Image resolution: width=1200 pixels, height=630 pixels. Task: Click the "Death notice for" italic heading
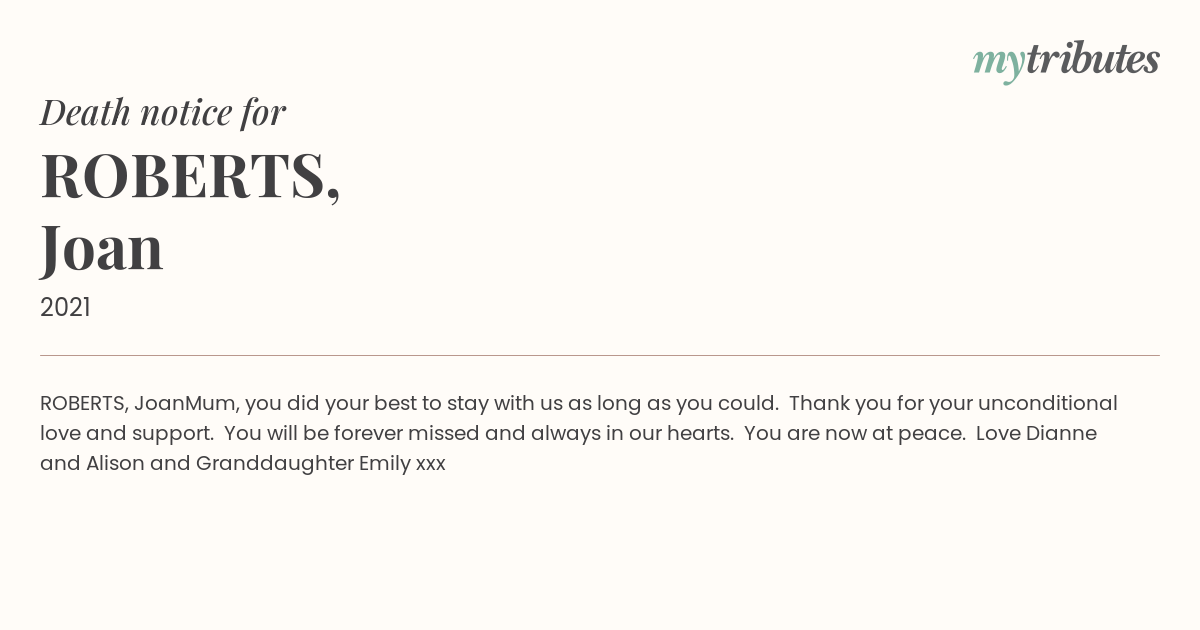[163, 112]
